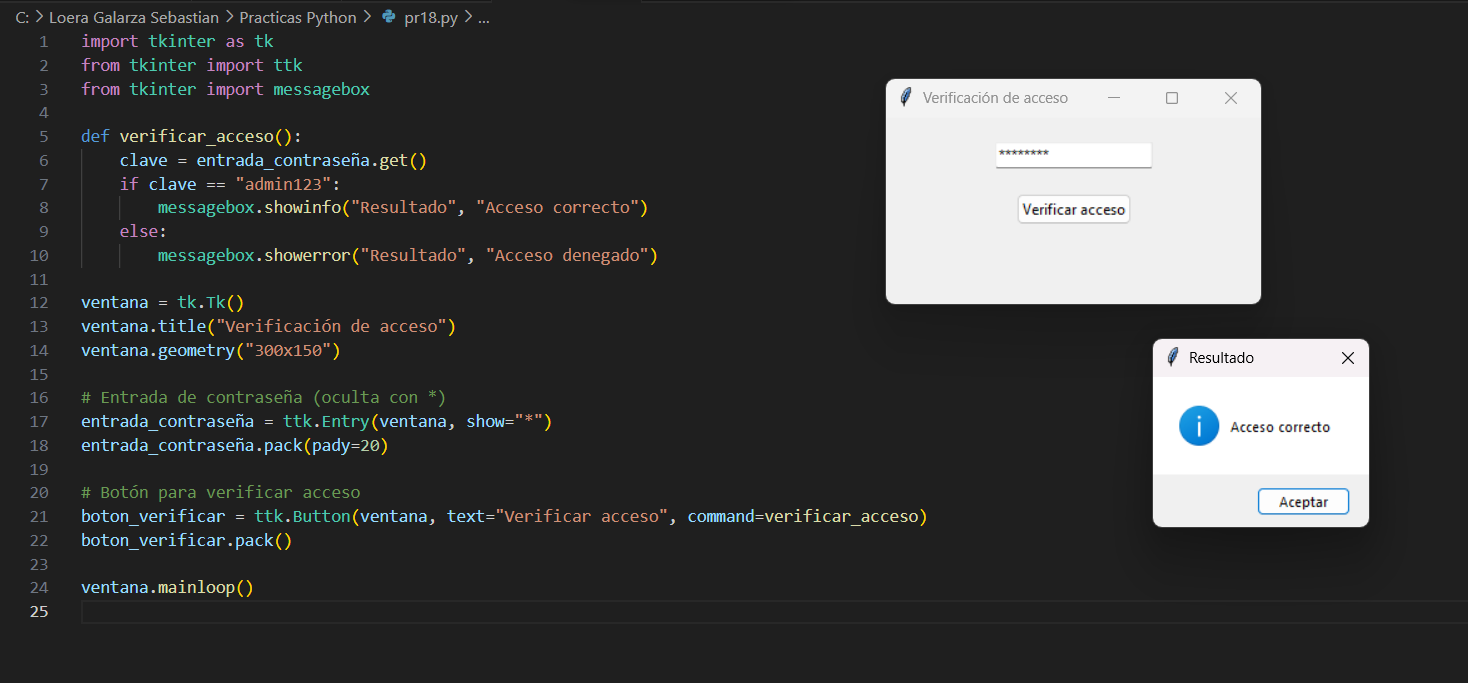
Task: Minimize the Verificación de acceso window
Action: click(x=1113, y=98)
